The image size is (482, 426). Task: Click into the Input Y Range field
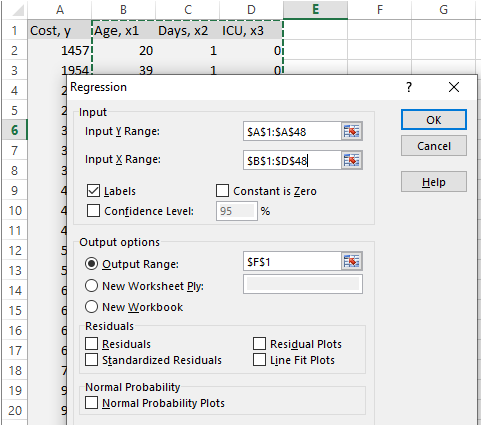(292, 131)
